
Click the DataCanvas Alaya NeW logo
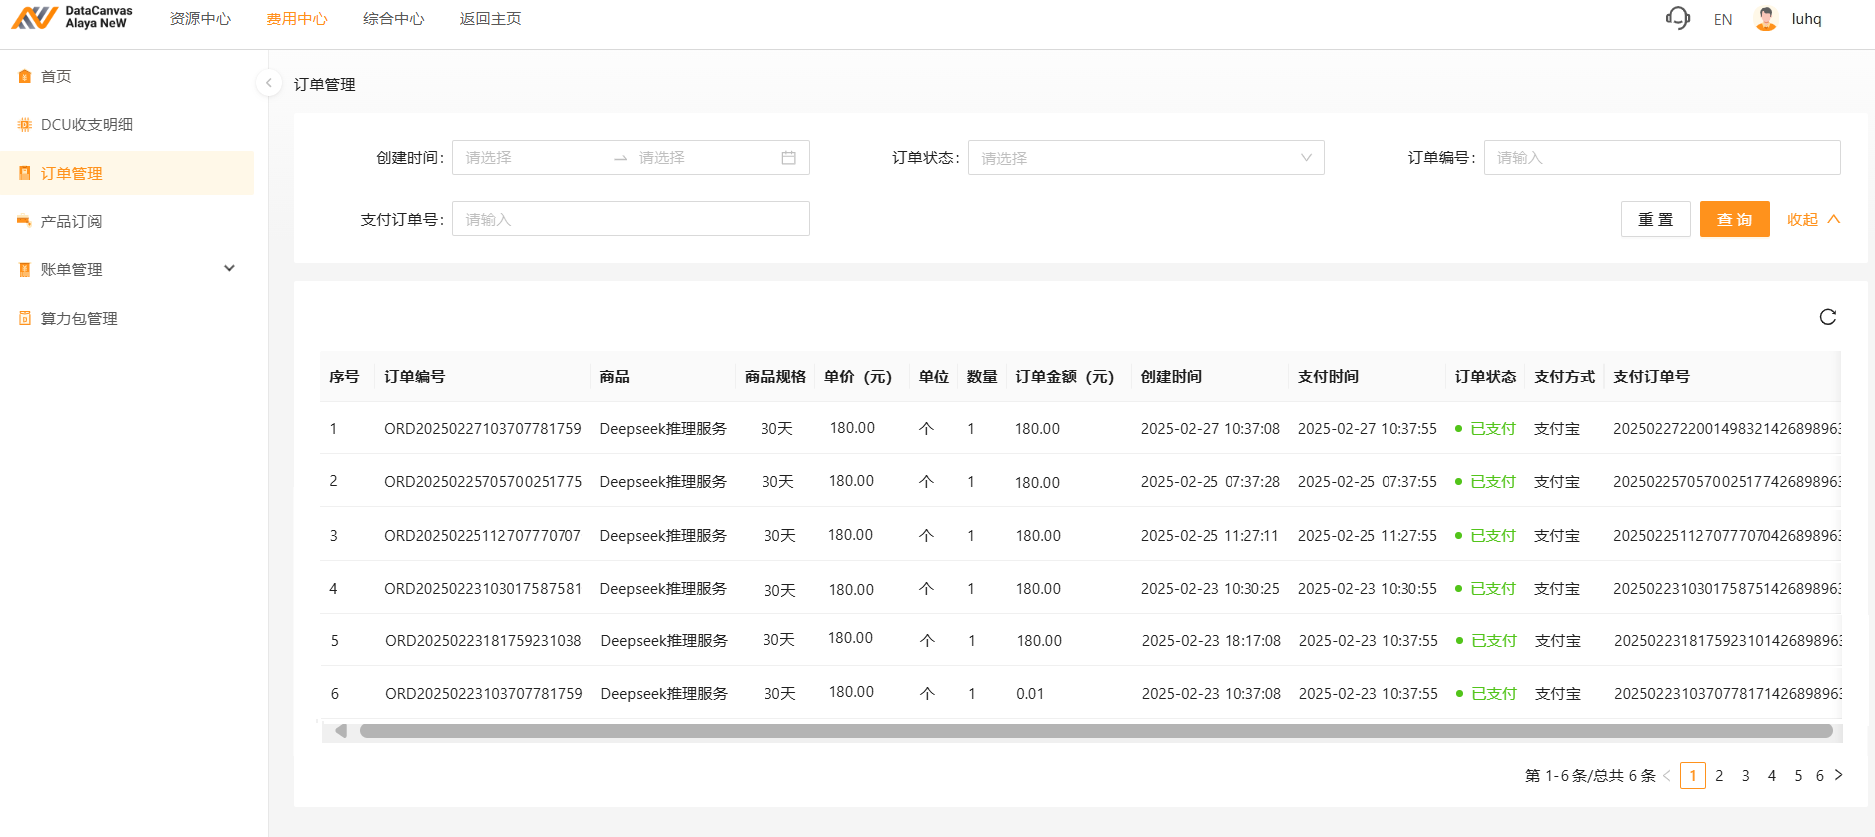coord(72,18)
